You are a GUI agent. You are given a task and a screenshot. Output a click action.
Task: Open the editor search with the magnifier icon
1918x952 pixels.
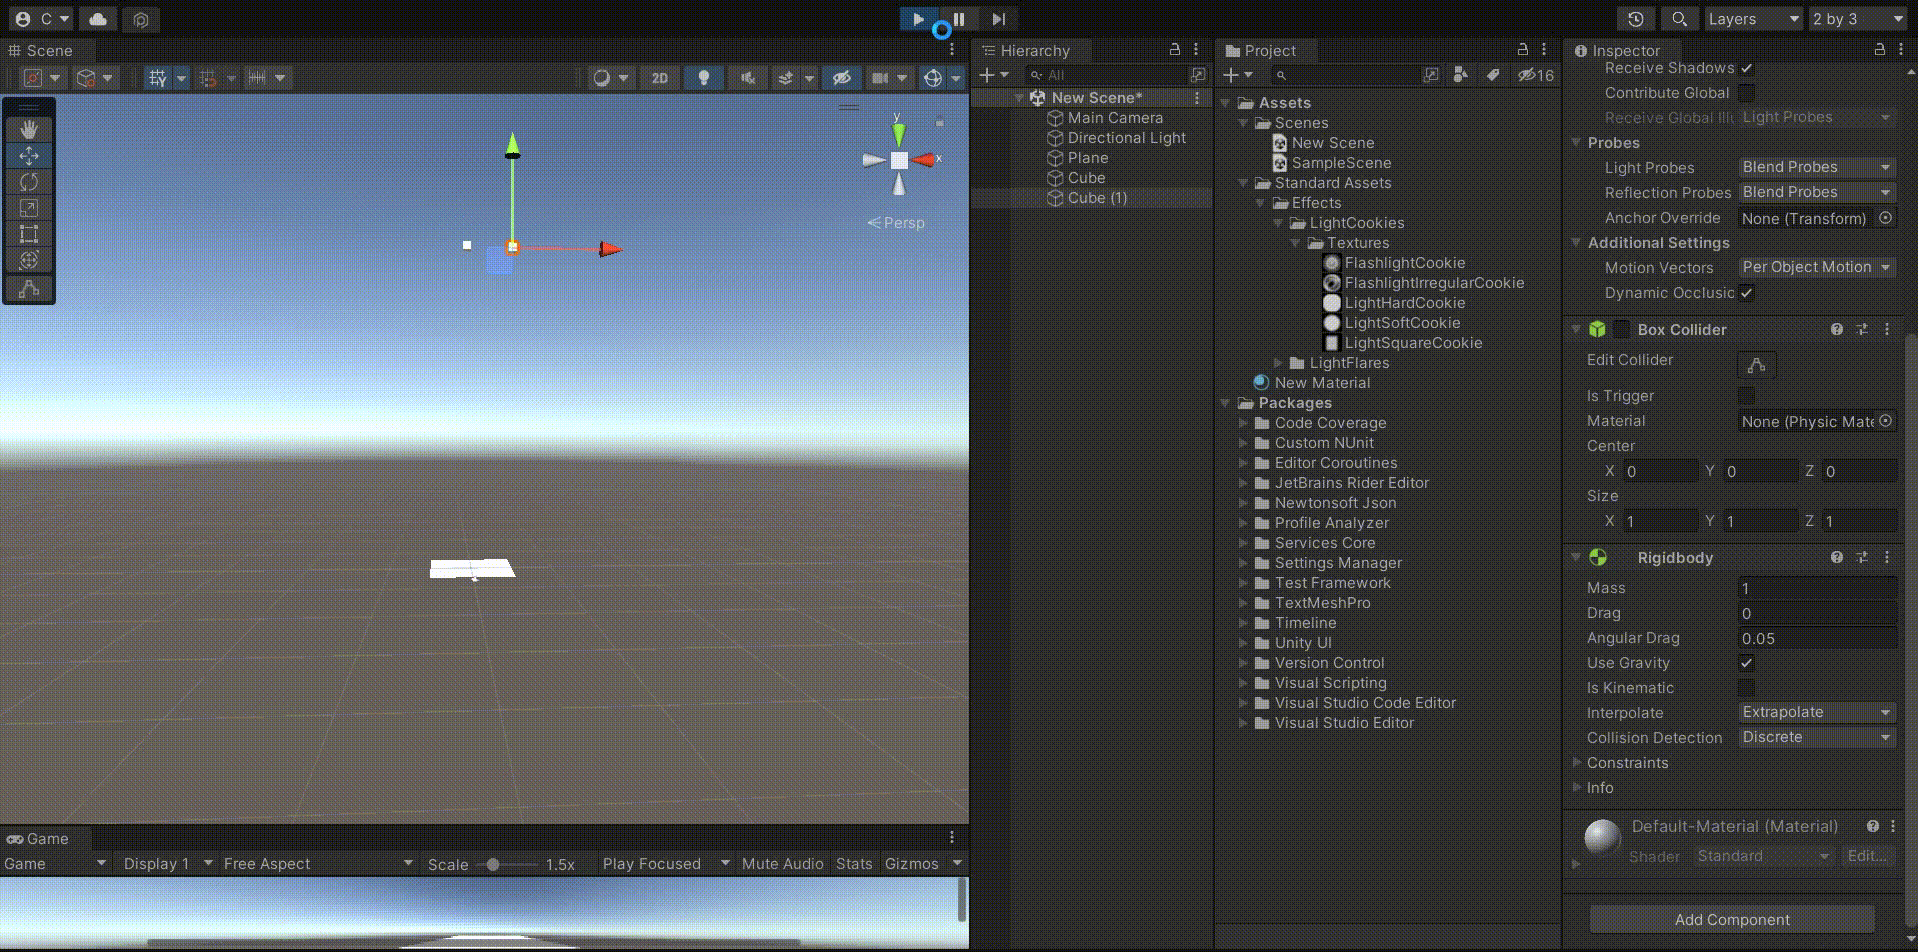point(1678,18)
